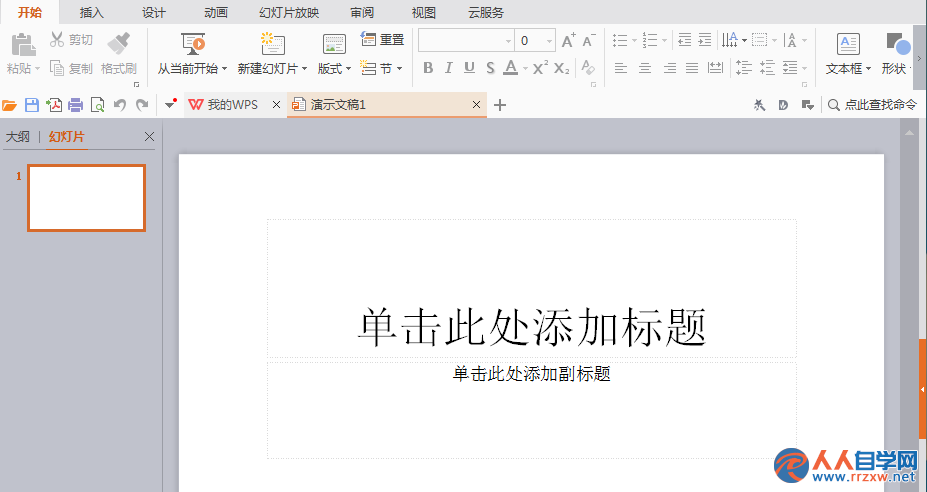Screen dimensions: 927x492
Task: Click the 点此查找命令 search box
Action: 873,105
